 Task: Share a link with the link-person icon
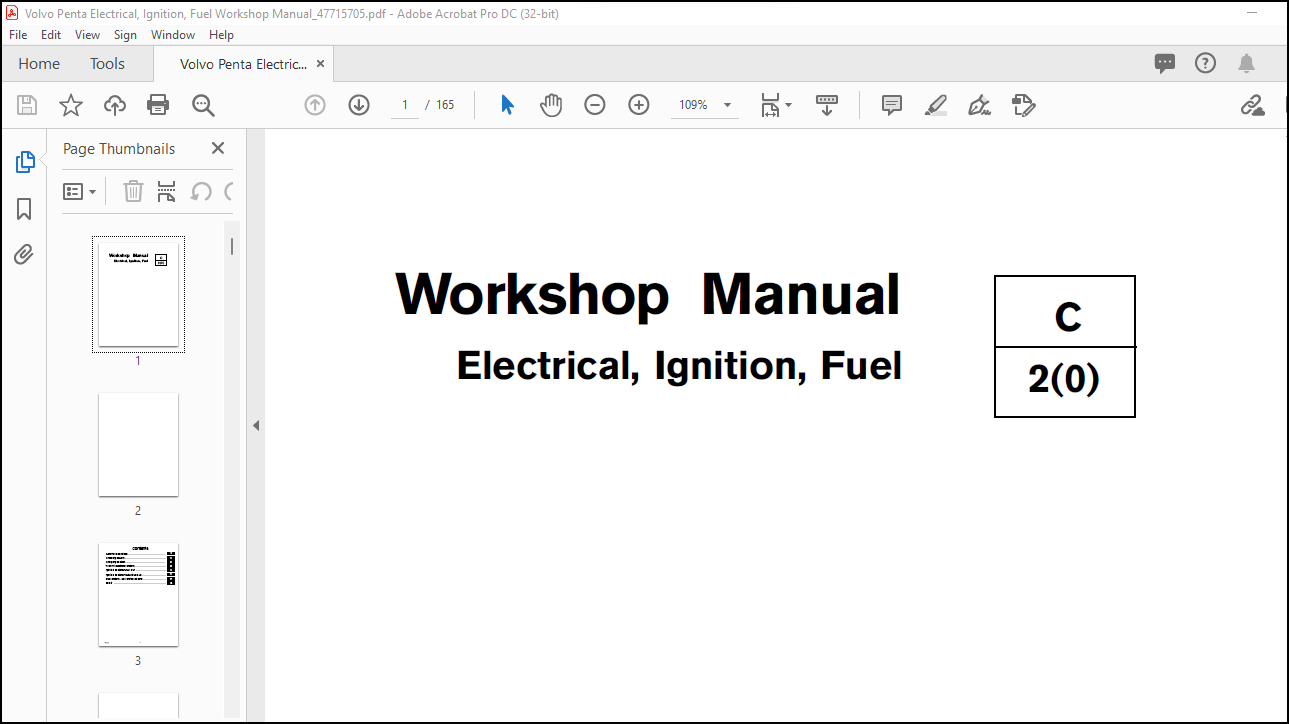tap(1252, 105)
